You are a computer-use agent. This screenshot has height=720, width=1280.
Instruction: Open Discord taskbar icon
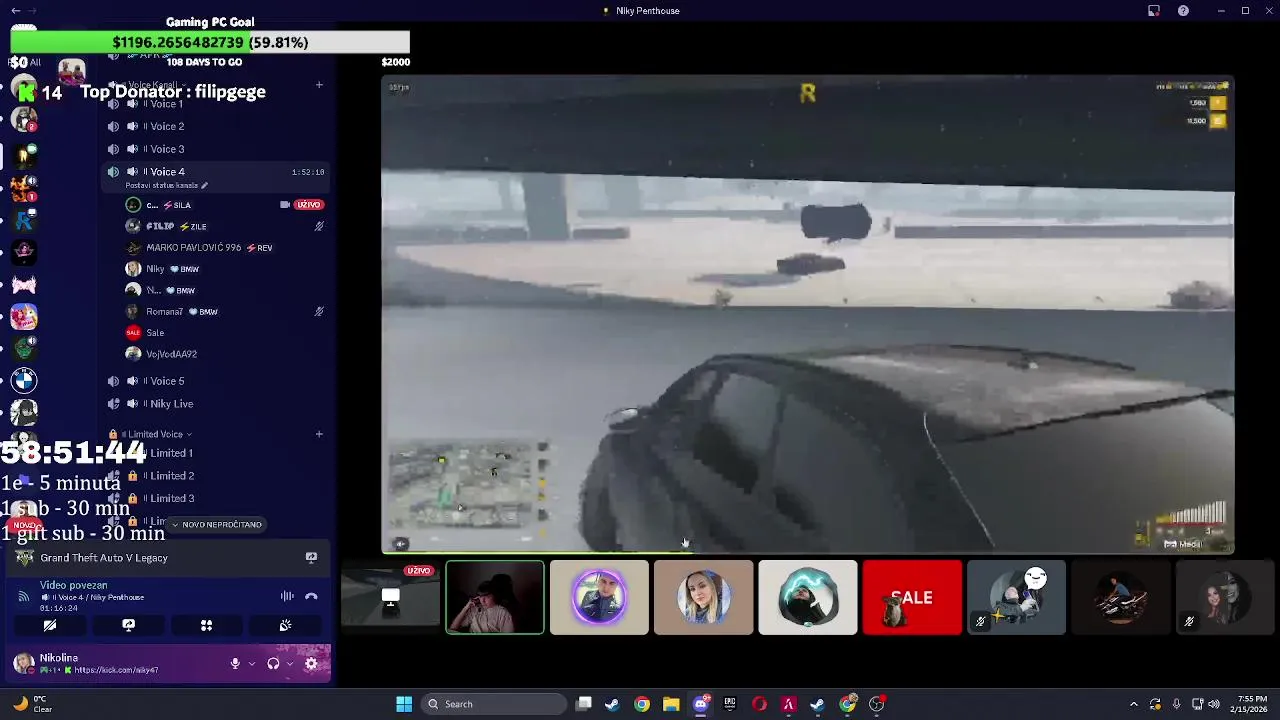pyautogui.click(x=701, y=704)
